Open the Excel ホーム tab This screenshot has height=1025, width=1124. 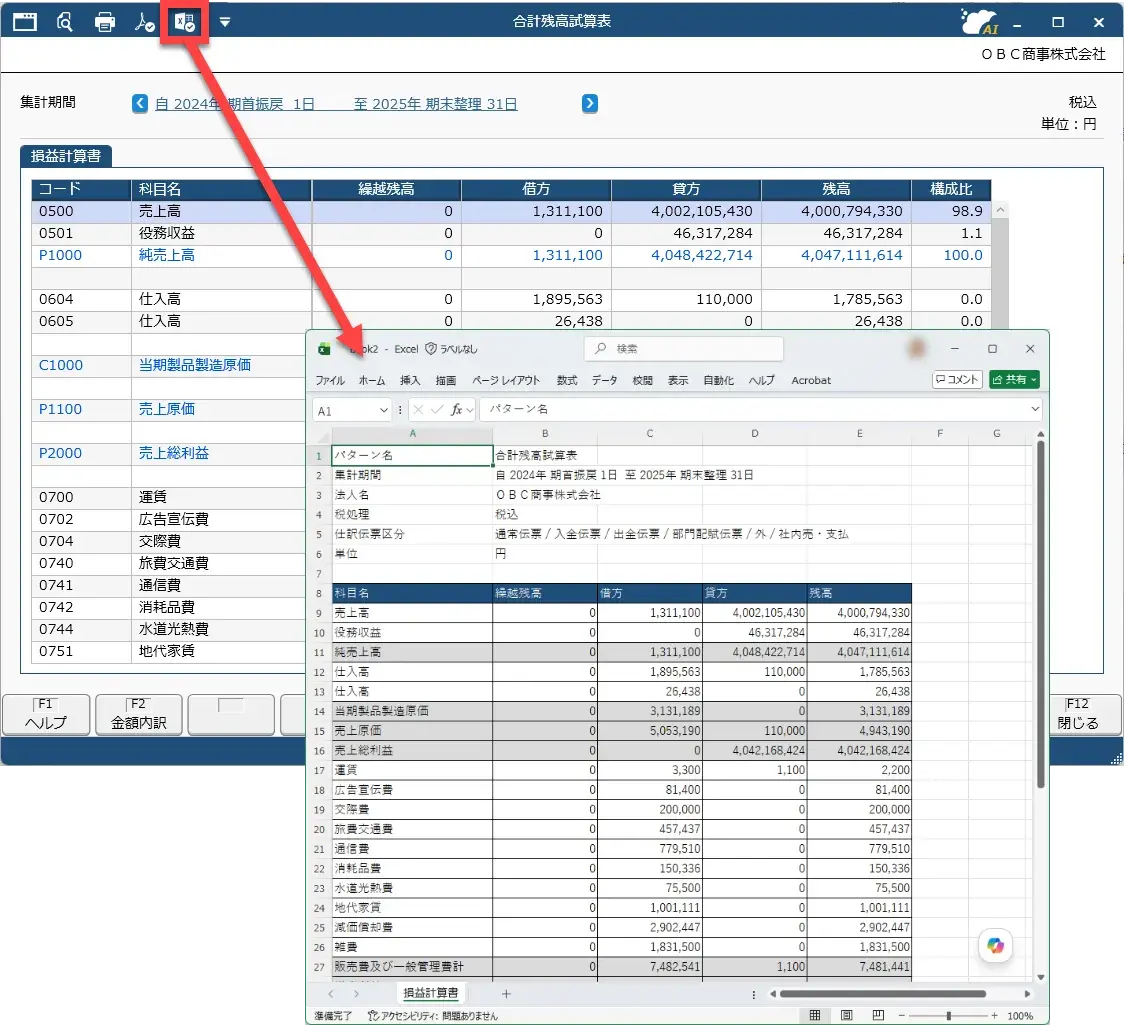(x=371, y=381)
